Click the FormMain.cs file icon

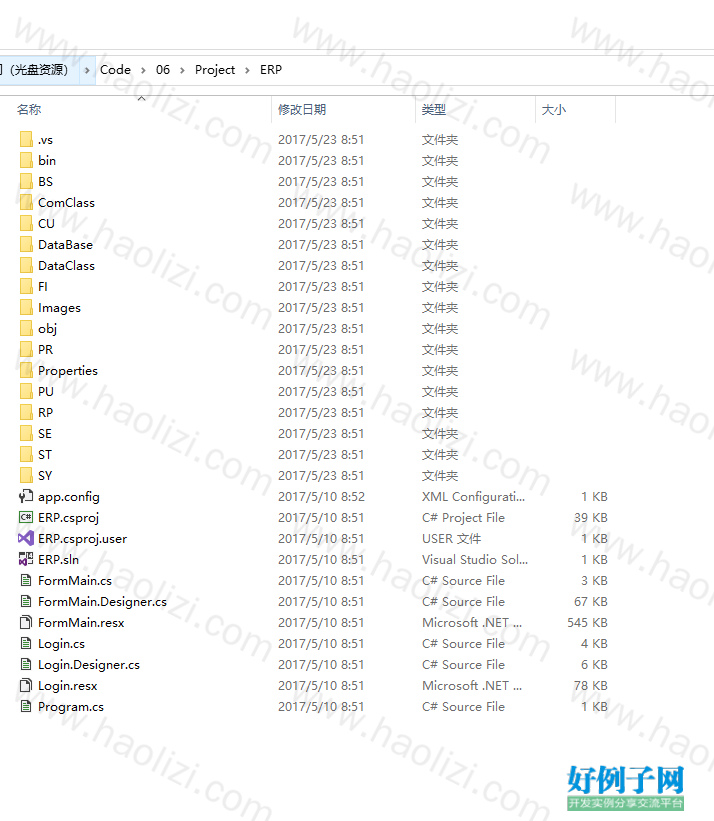(x=26, y=580)
